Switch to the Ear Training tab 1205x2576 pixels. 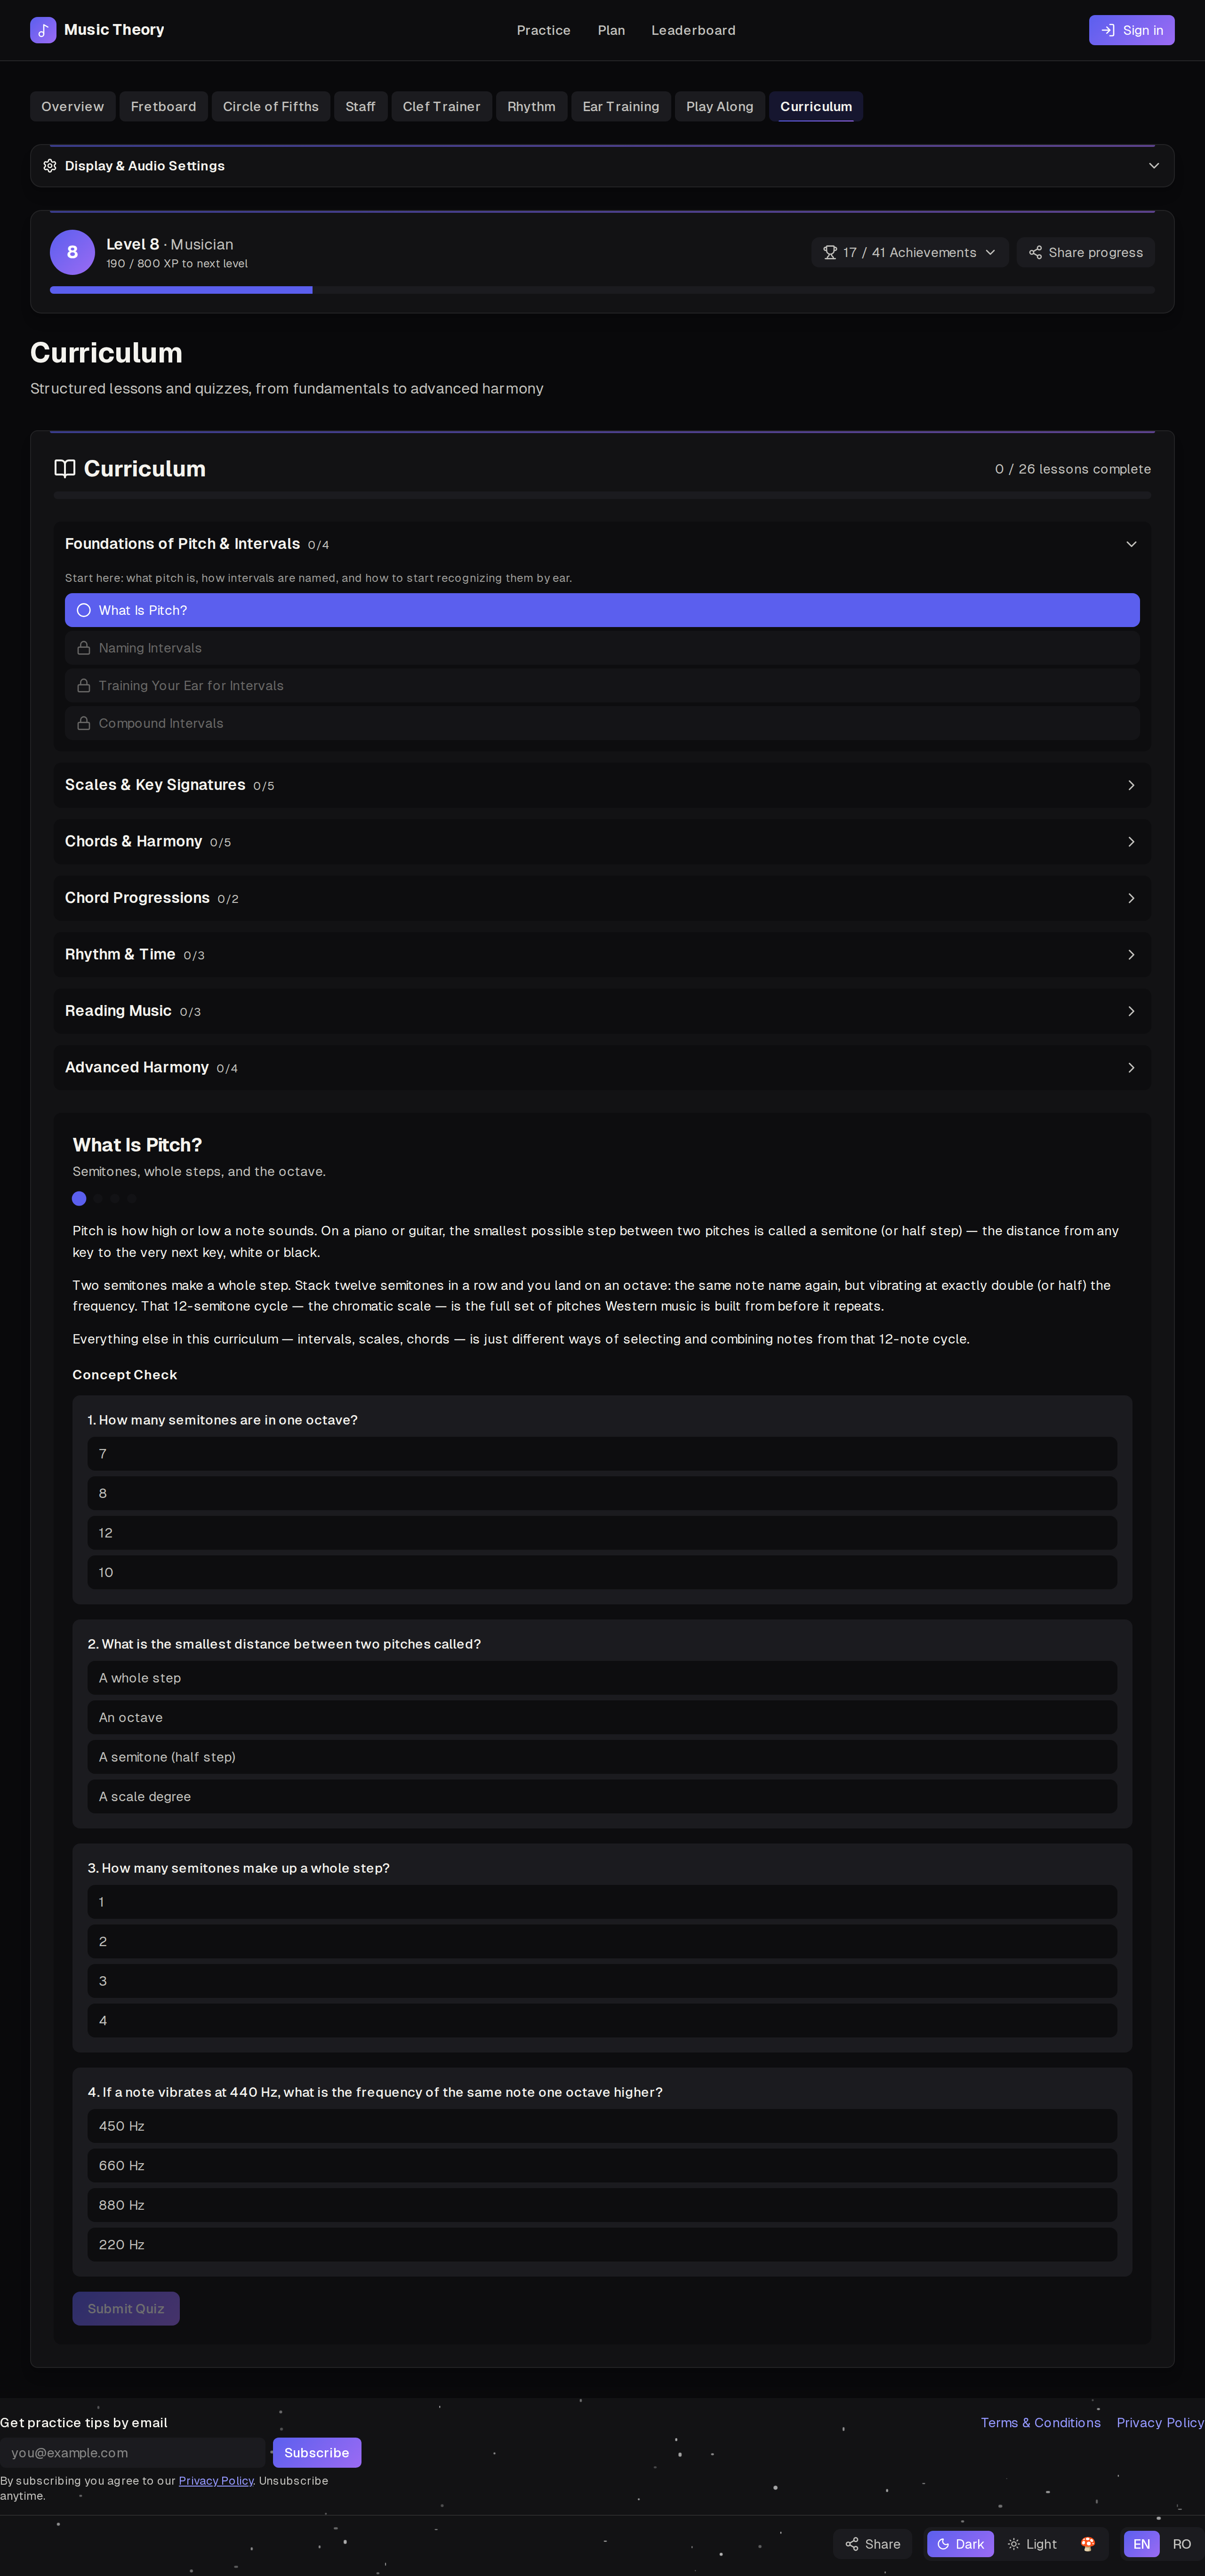(621, 107)
